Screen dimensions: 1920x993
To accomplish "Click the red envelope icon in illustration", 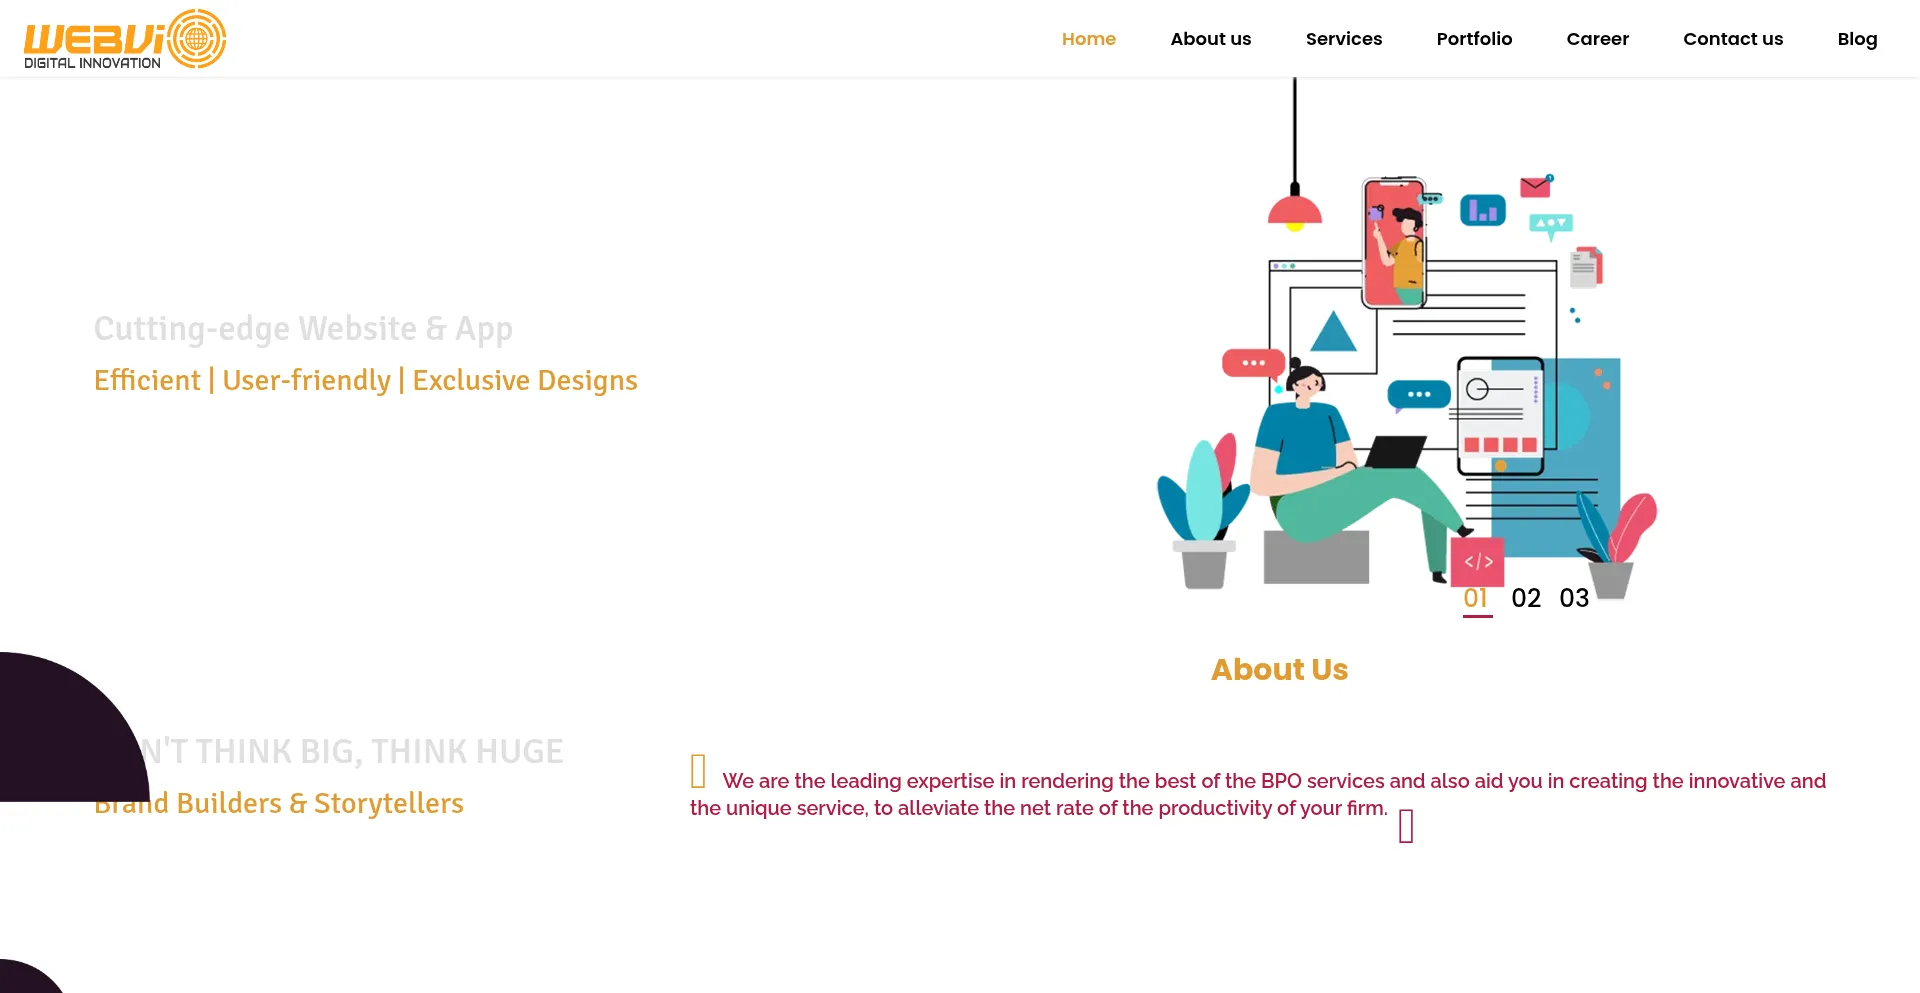I will pyautogui.click(x=1535, y=186).
